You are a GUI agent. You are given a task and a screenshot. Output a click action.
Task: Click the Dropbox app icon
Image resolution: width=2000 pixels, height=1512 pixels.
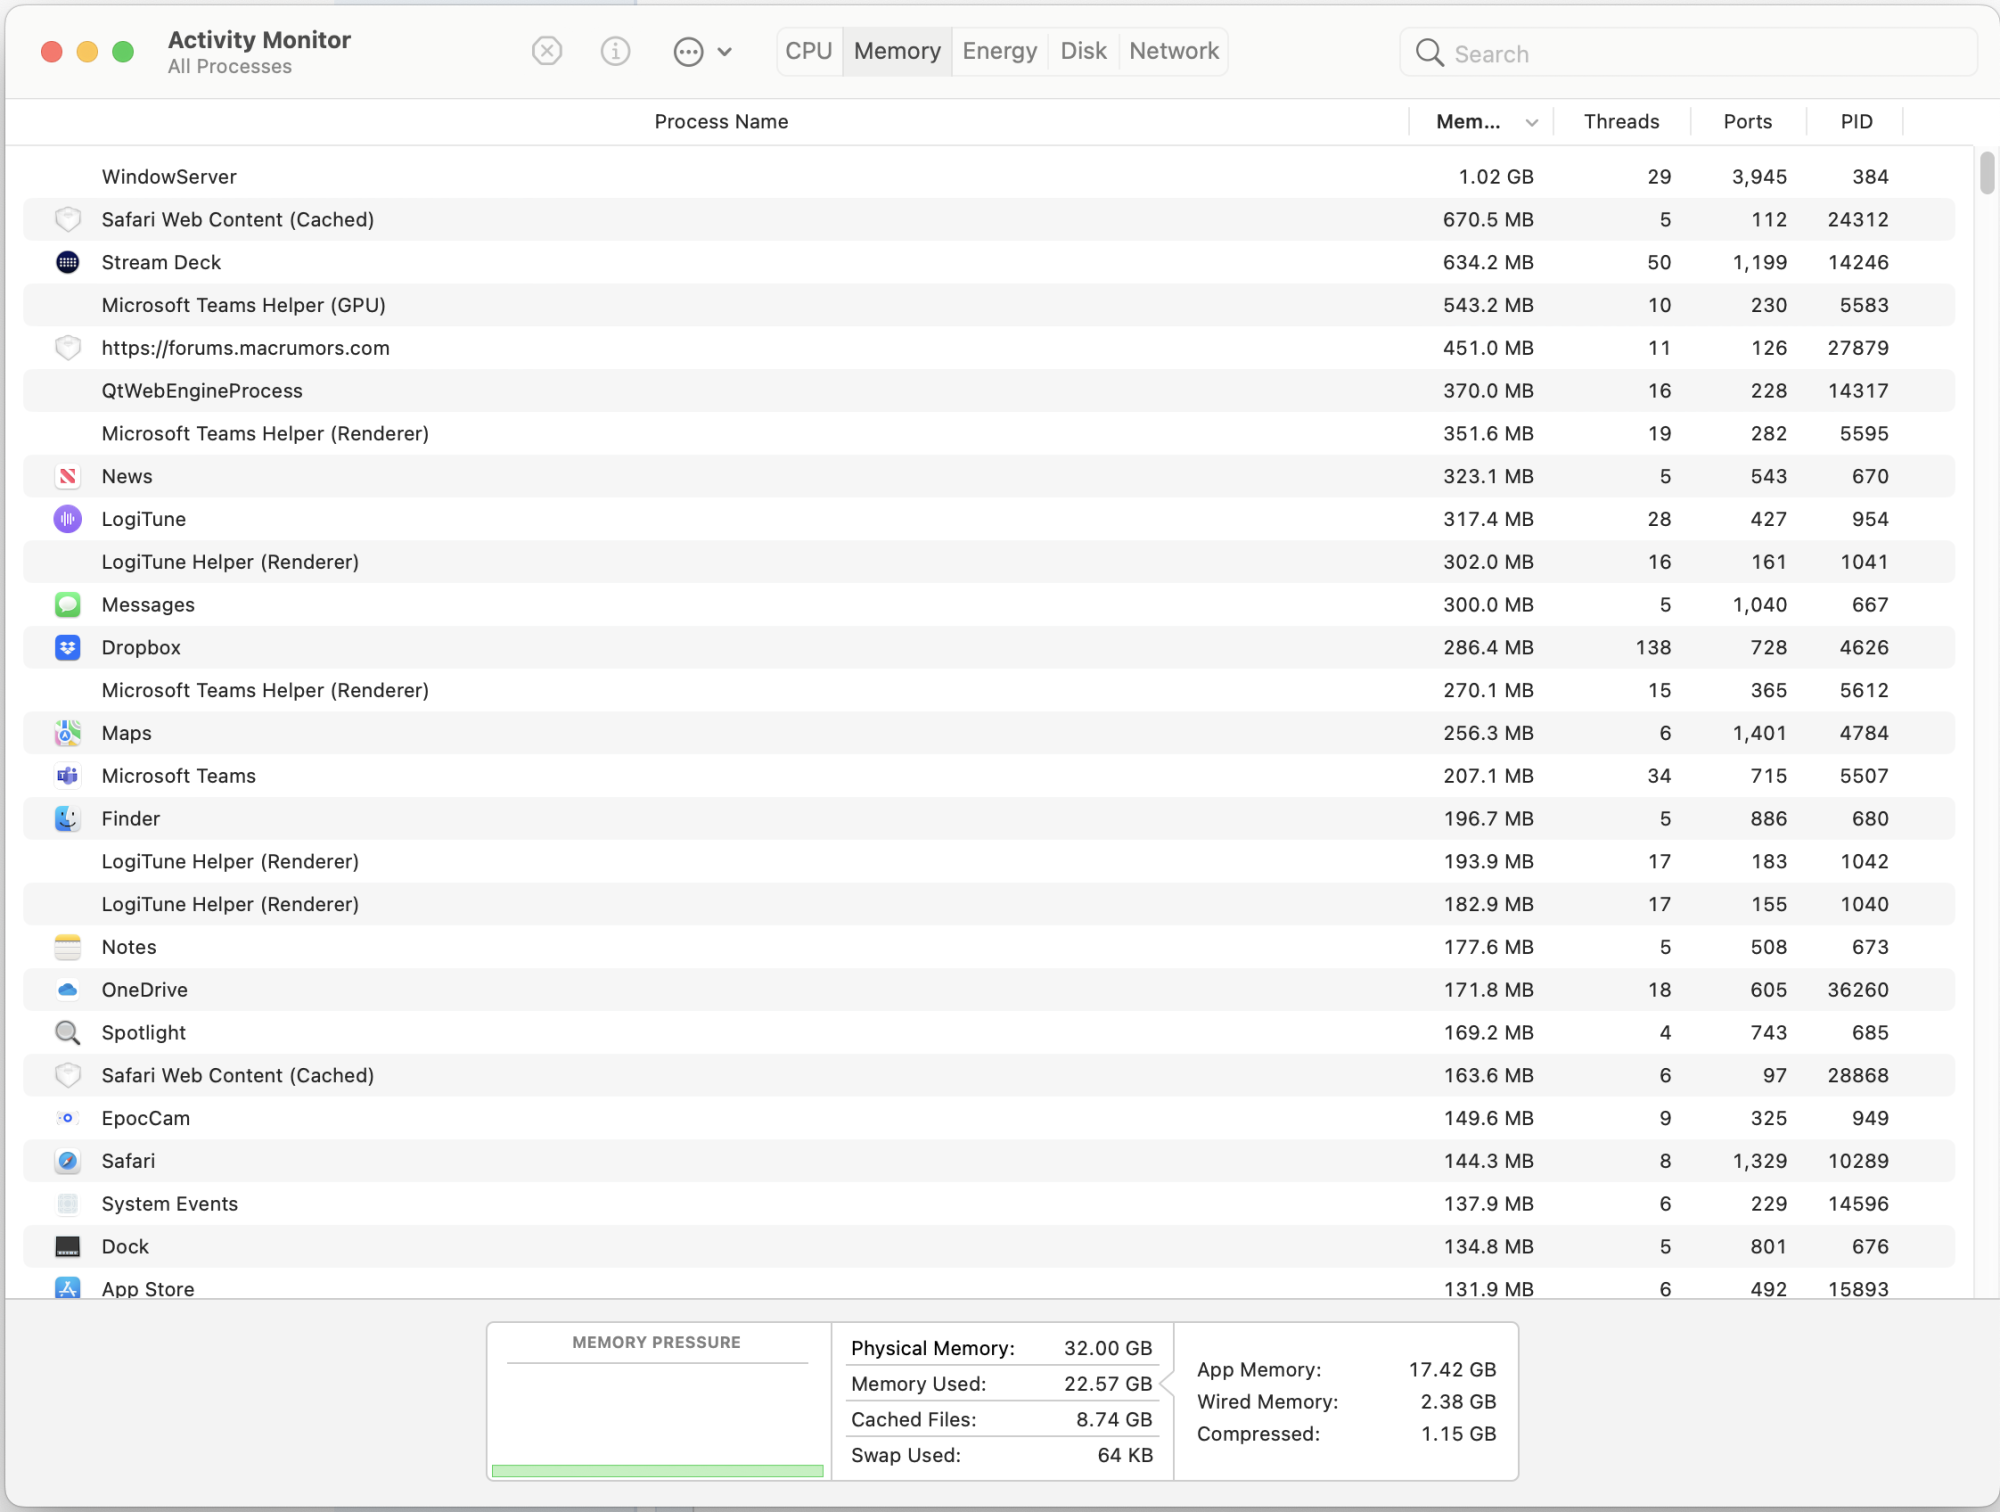[67, 647]
